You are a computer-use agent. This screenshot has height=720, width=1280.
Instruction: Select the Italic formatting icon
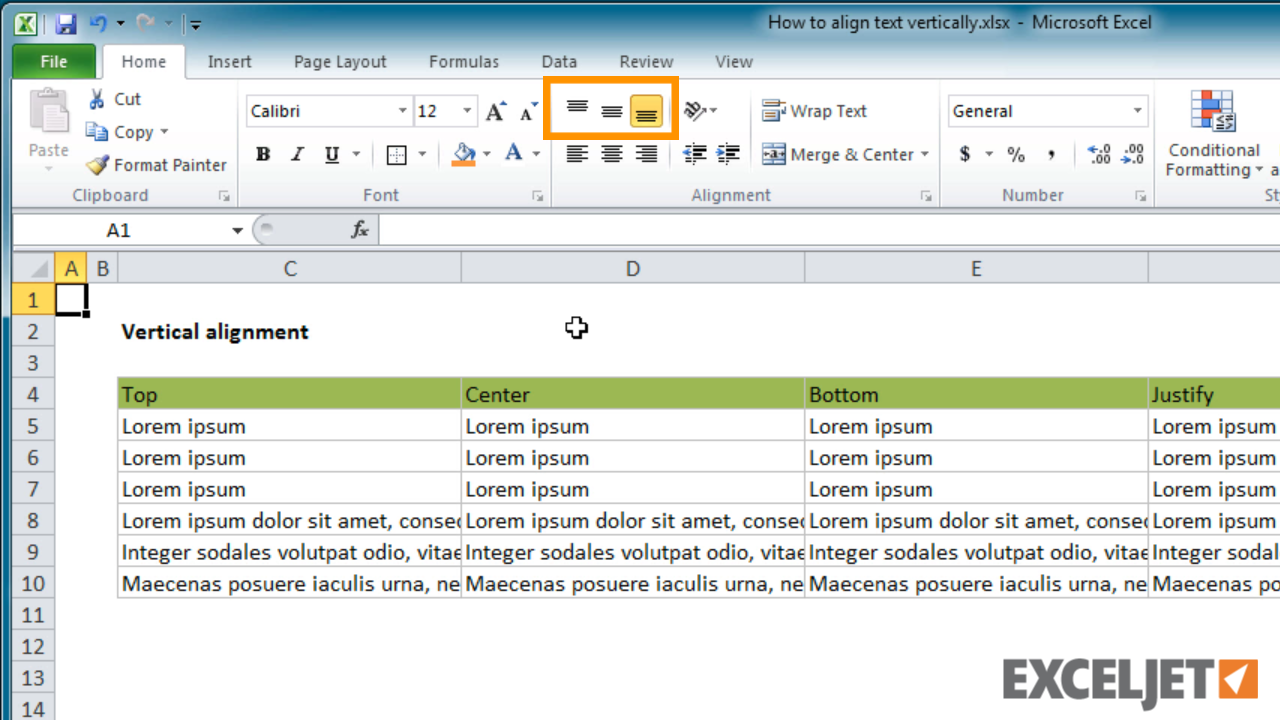[296, 154]
